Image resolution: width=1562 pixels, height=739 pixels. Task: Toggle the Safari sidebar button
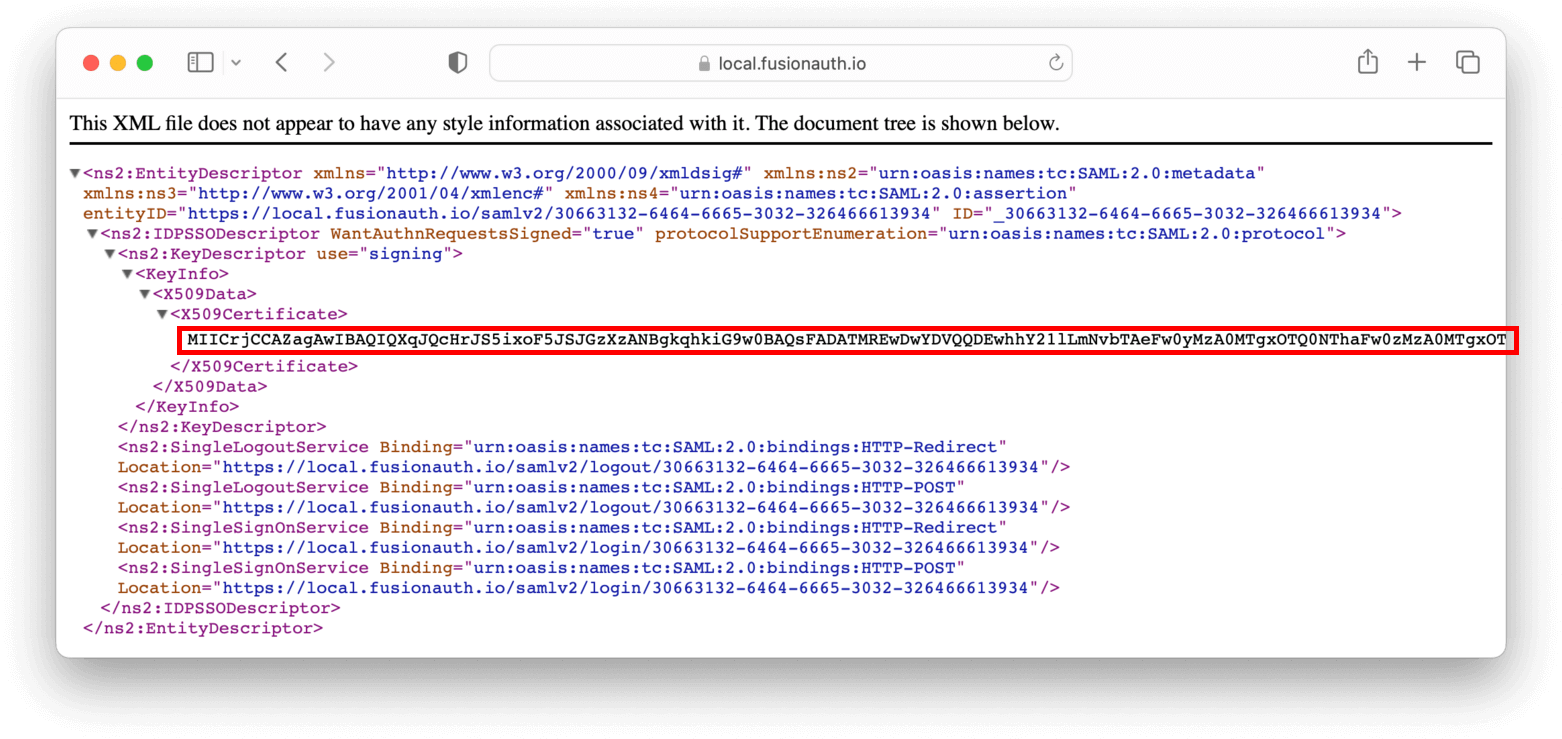(x=200, y=63)
